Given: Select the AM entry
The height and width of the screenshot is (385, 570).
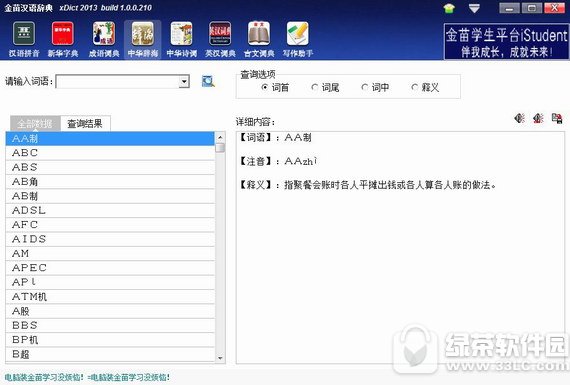Looking at the screenshot, I should click(x=110, y=253).
